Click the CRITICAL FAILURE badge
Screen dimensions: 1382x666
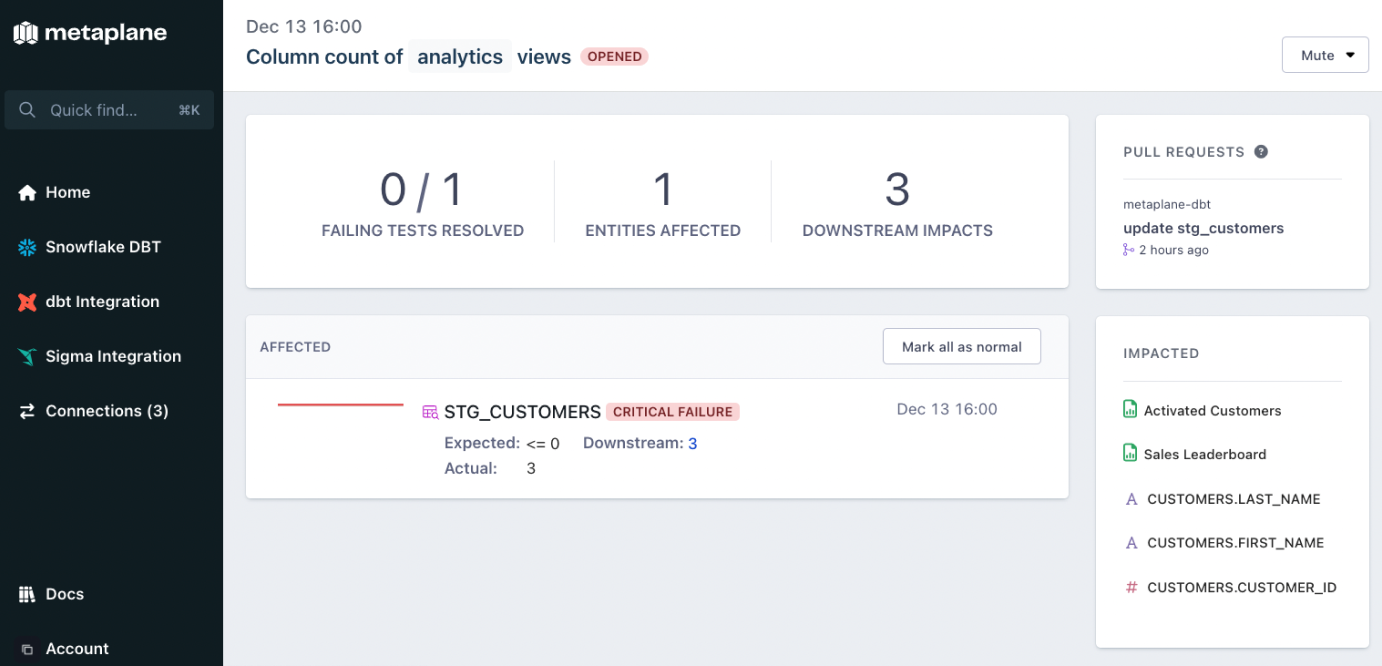[x=673, y=412]
